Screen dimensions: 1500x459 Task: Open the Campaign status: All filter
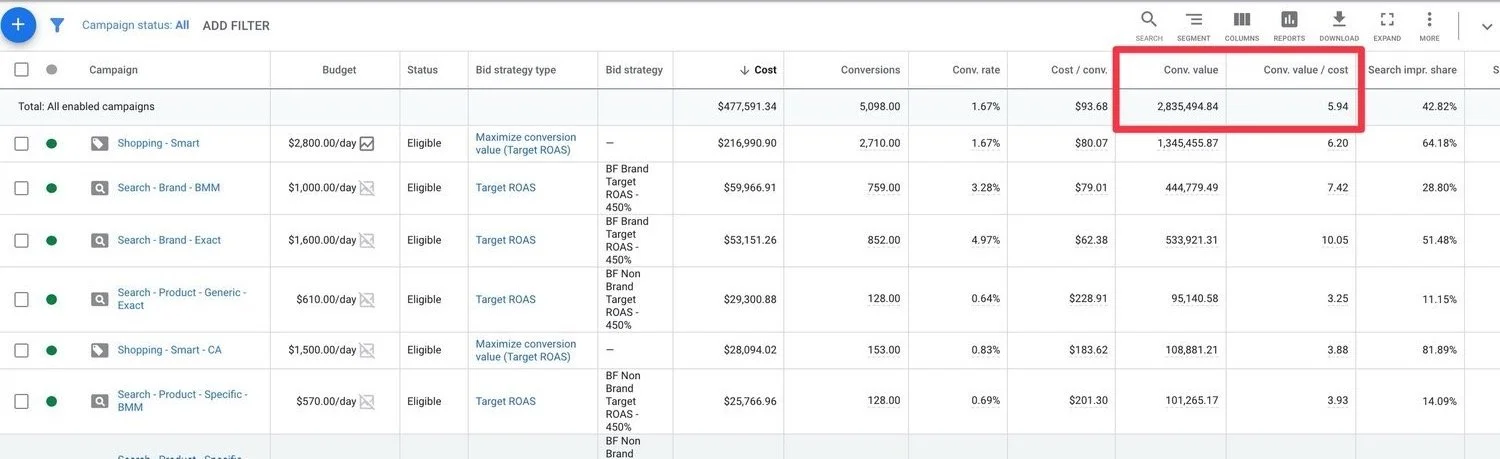click(135, 25)
